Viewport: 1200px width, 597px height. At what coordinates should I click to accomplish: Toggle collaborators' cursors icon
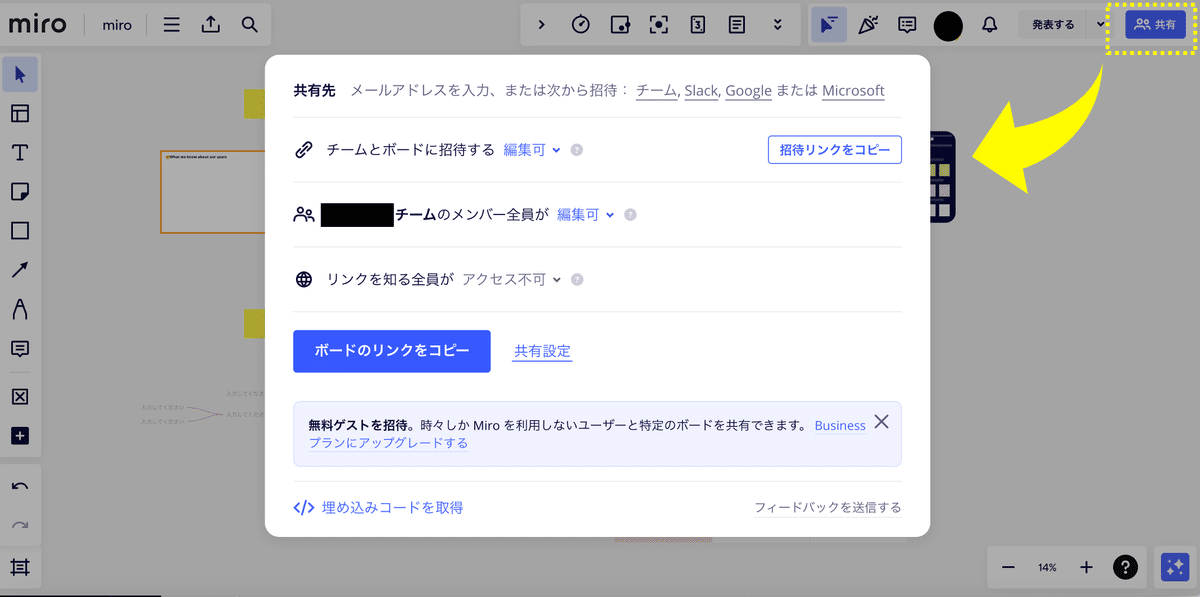(x=828, y=25)
